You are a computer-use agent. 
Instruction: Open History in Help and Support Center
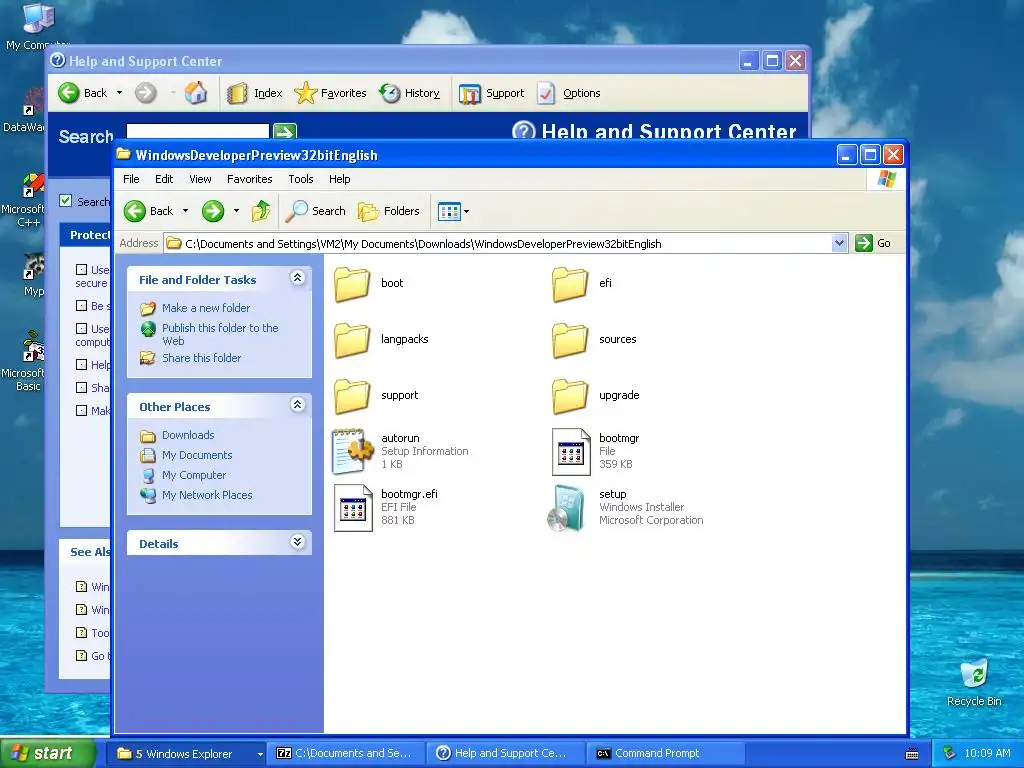410,93
